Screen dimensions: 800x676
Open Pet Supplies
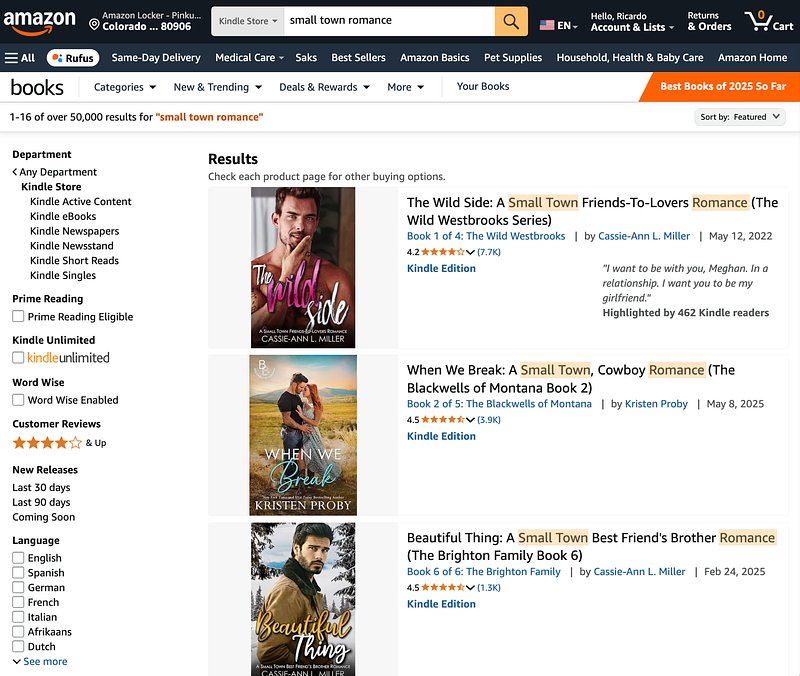(513, 58)
